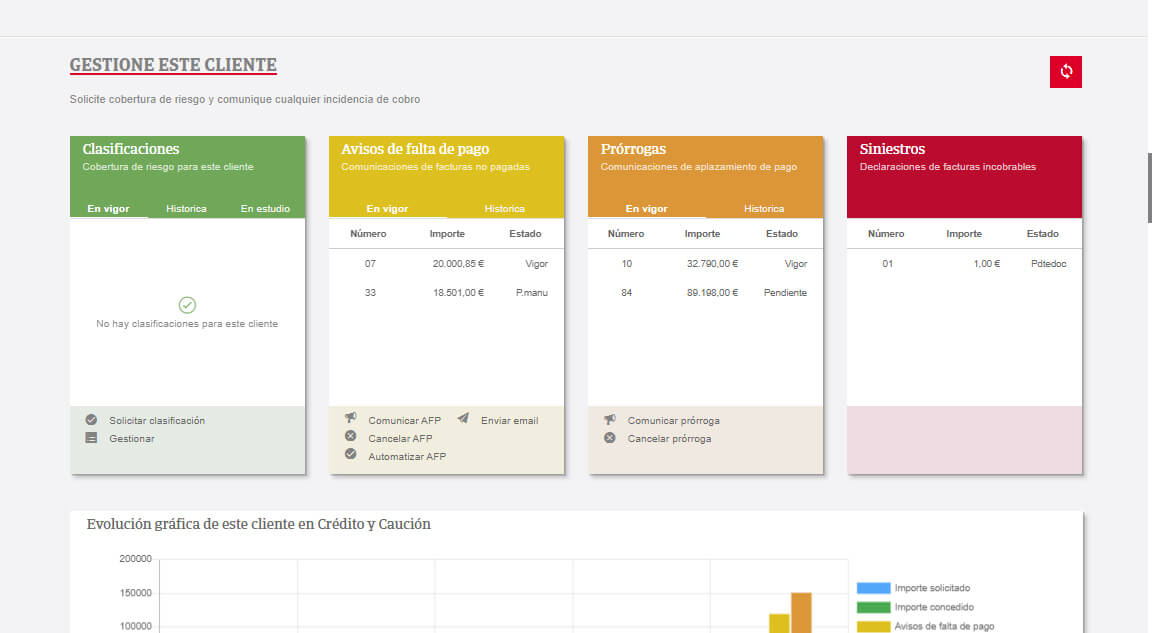Click the orange bar in the evolution chart
This screenshot has width=1152, height=633.
802,610
